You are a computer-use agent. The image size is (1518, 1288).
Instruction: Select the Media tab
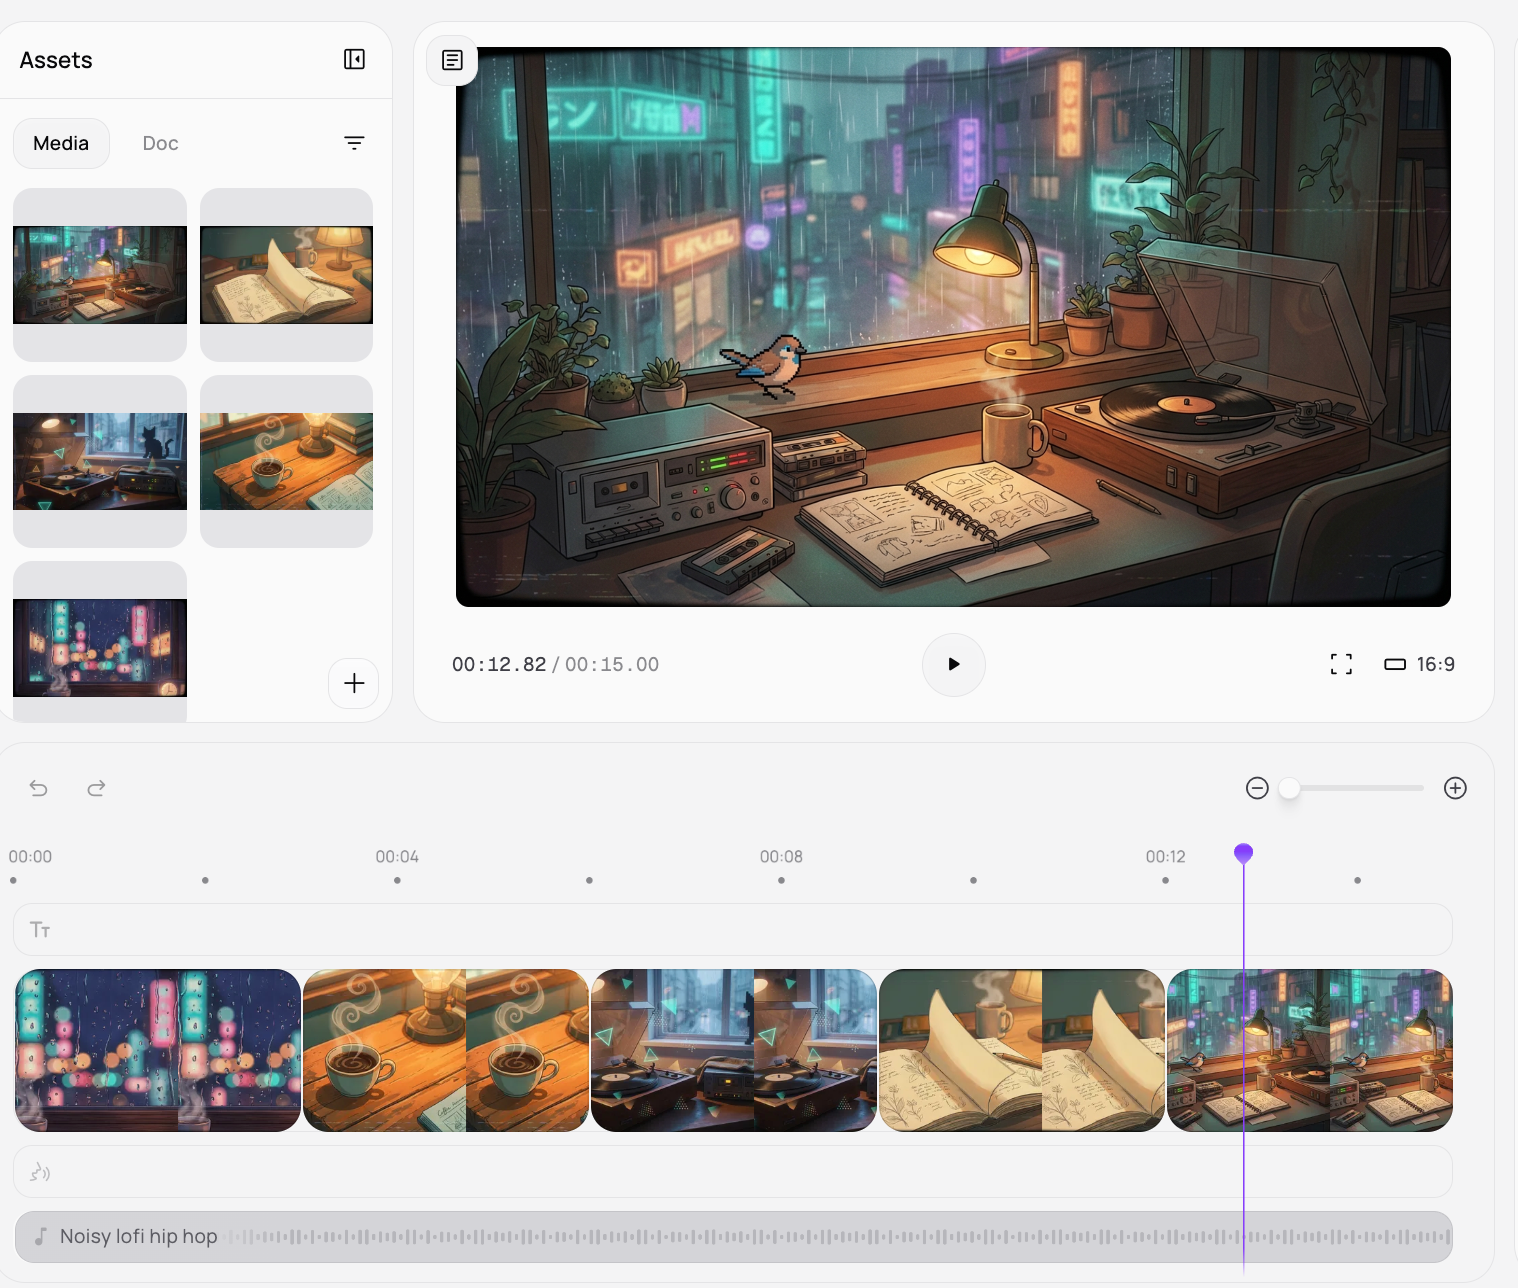61,143
